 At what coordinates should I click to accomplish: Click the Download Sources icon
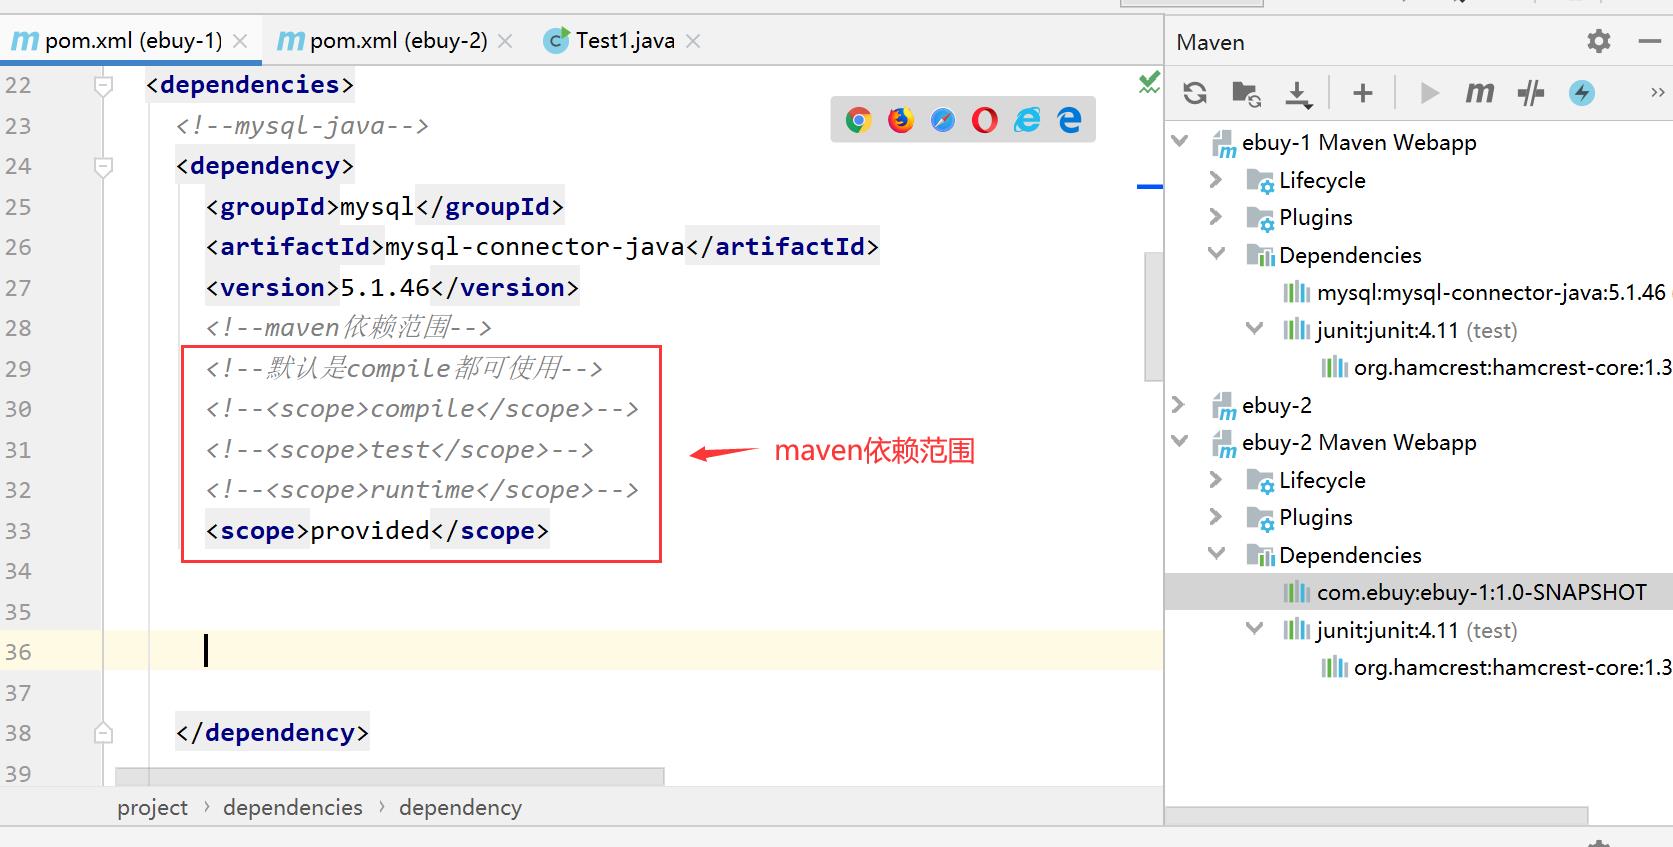point(1298,93)
